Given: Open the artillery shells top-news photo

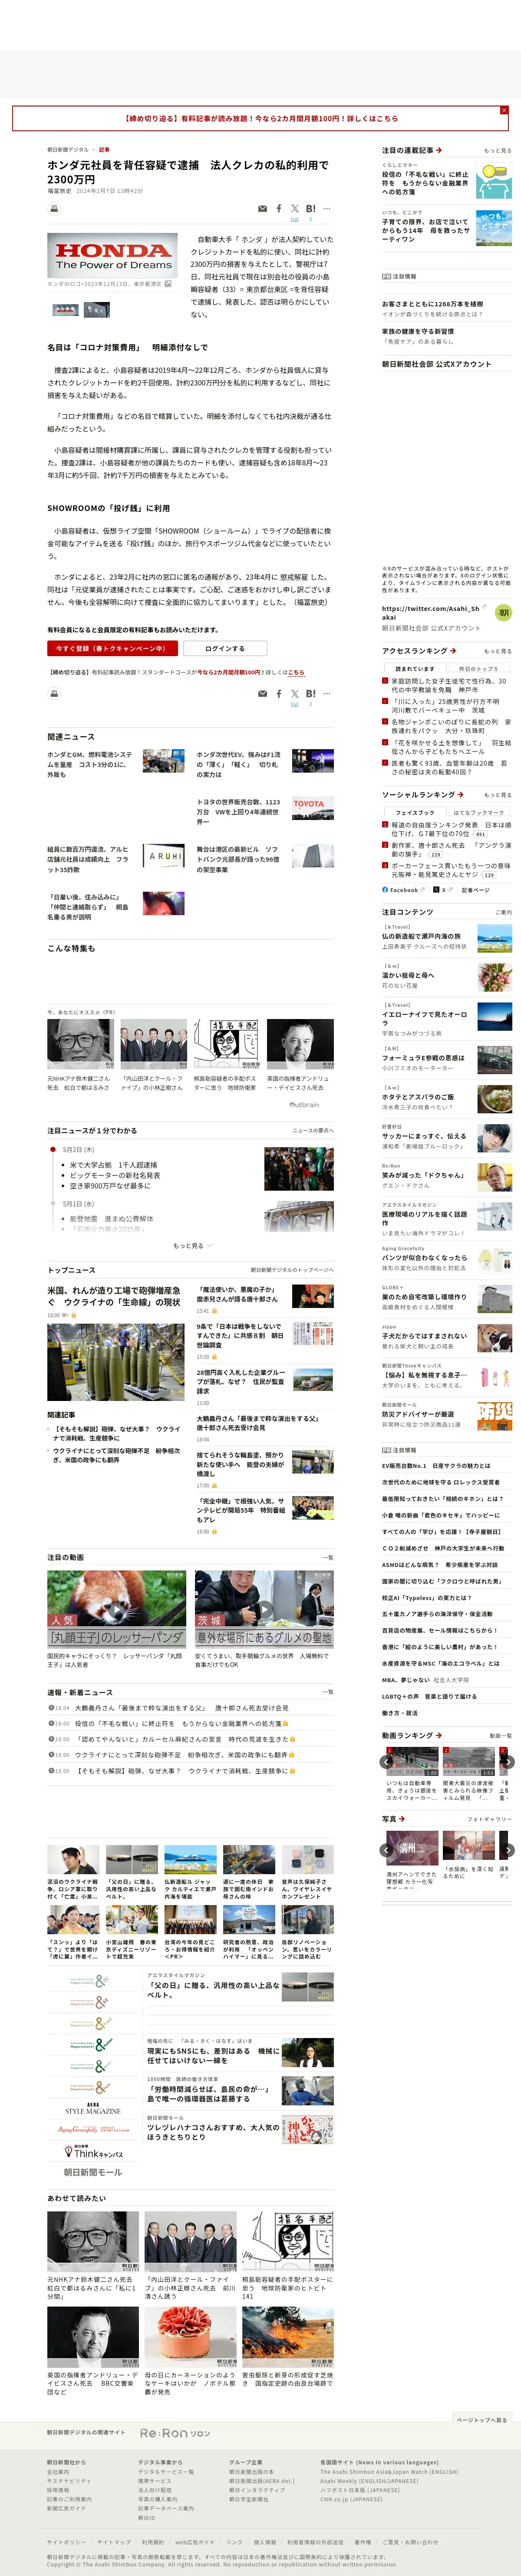Looking at the screenshot, I should point(115,1361).
